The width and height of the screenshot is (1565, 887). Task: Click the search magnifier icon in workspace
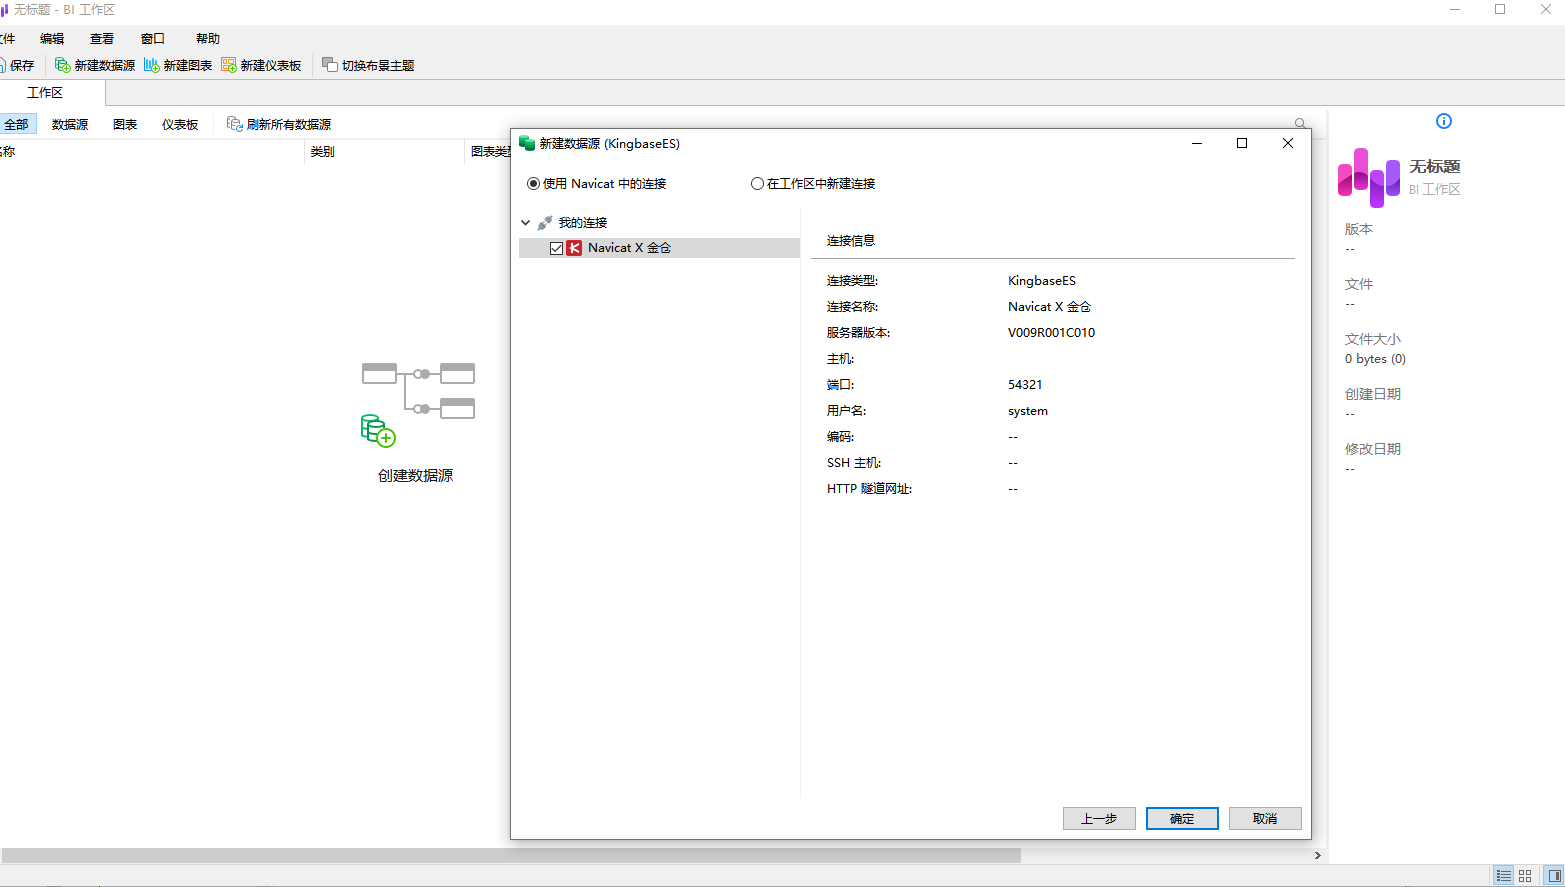click(x=1300, y=124)
